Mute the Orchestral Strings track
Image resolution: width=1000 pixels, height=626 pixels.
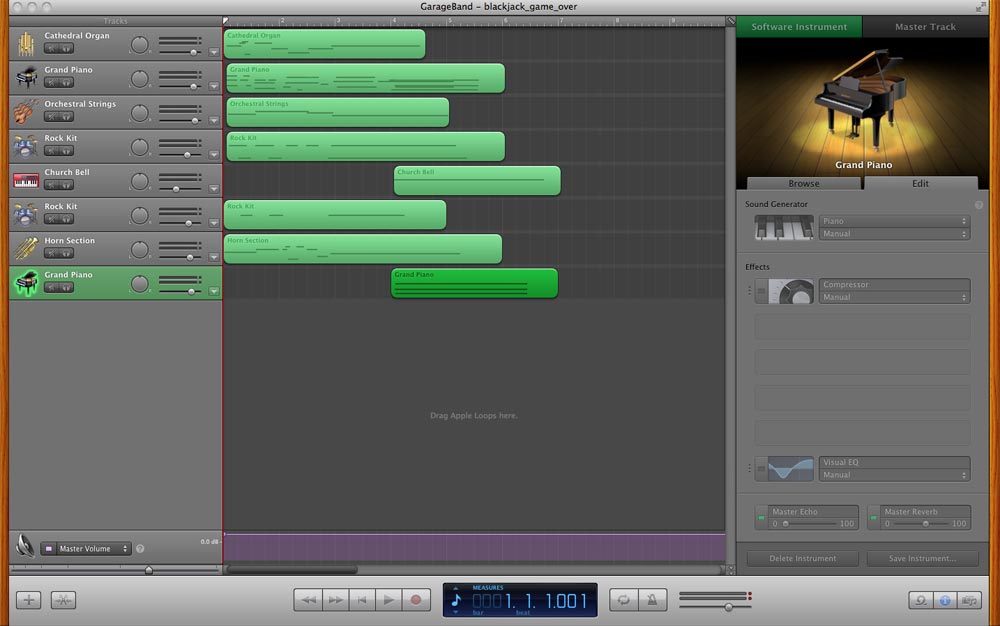(x=52, y=117)
